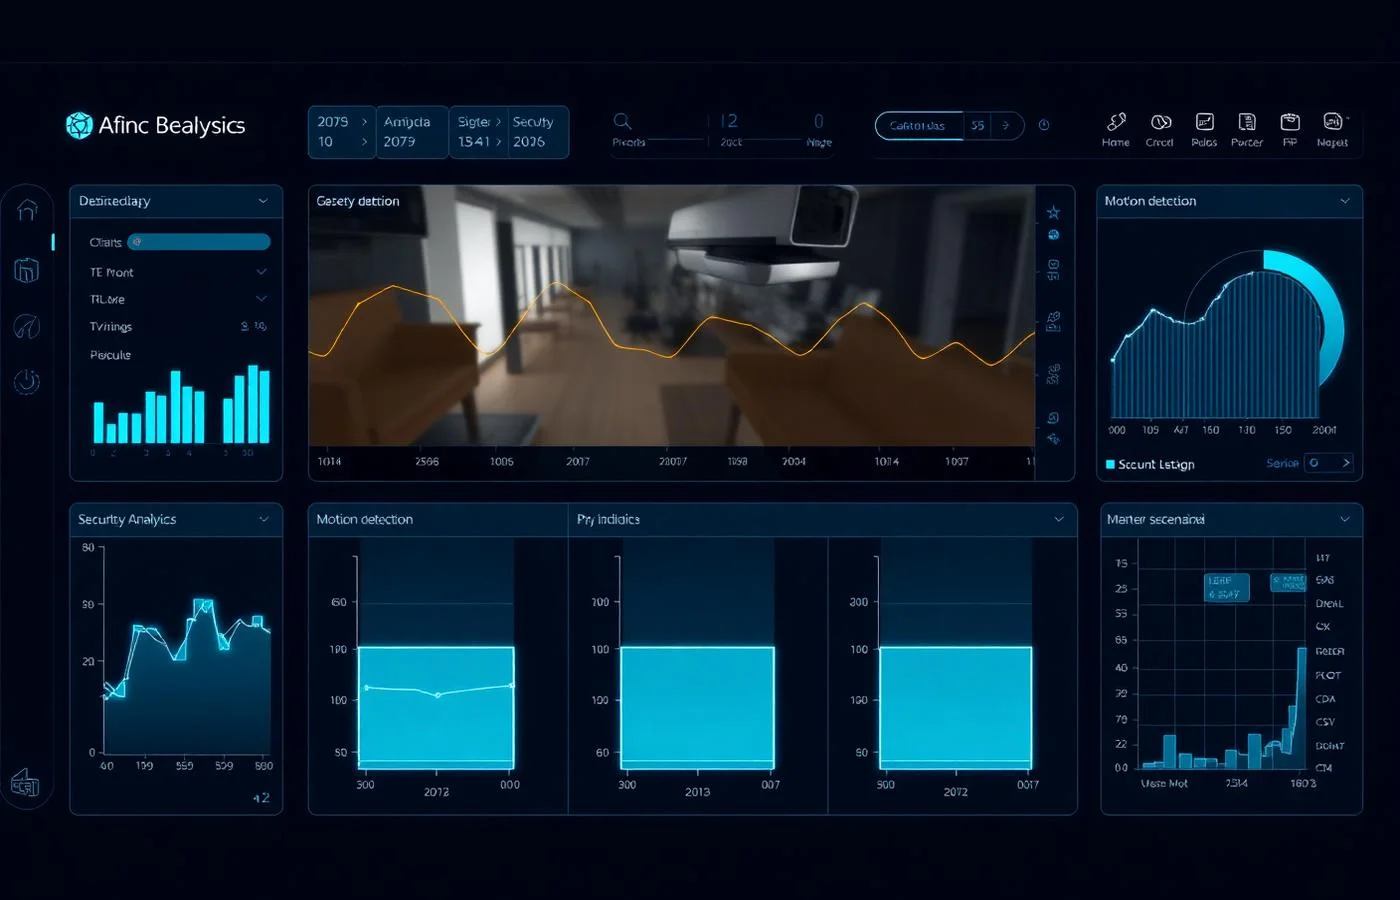Click the fourth icon in the camera feed strip
Viewport: 1400px width, 900px height.
click(x=1053, y=321)
